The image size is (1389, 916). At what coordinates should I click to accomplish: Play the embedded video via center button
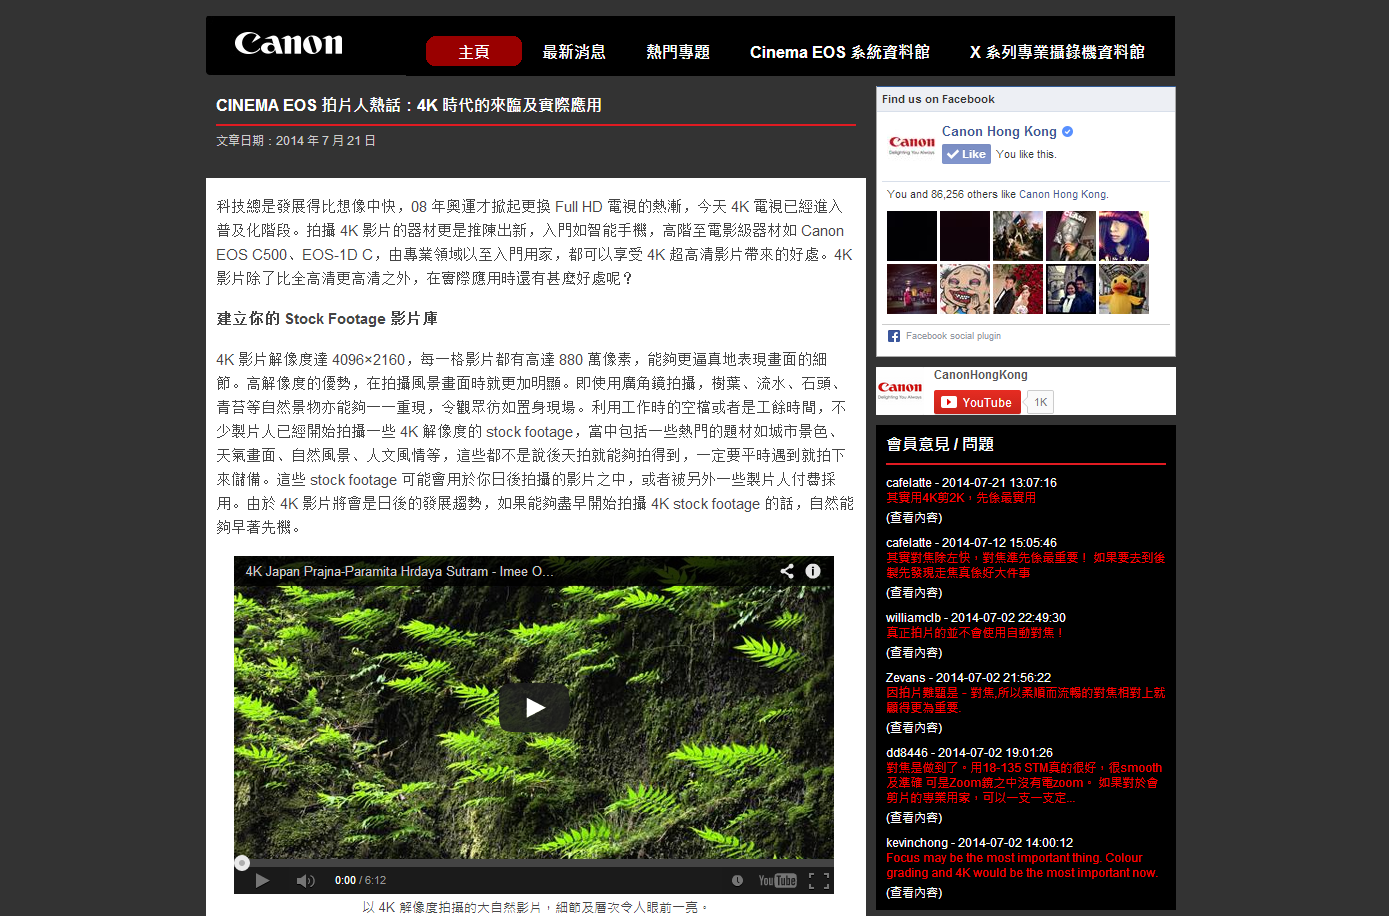point(534,708)
